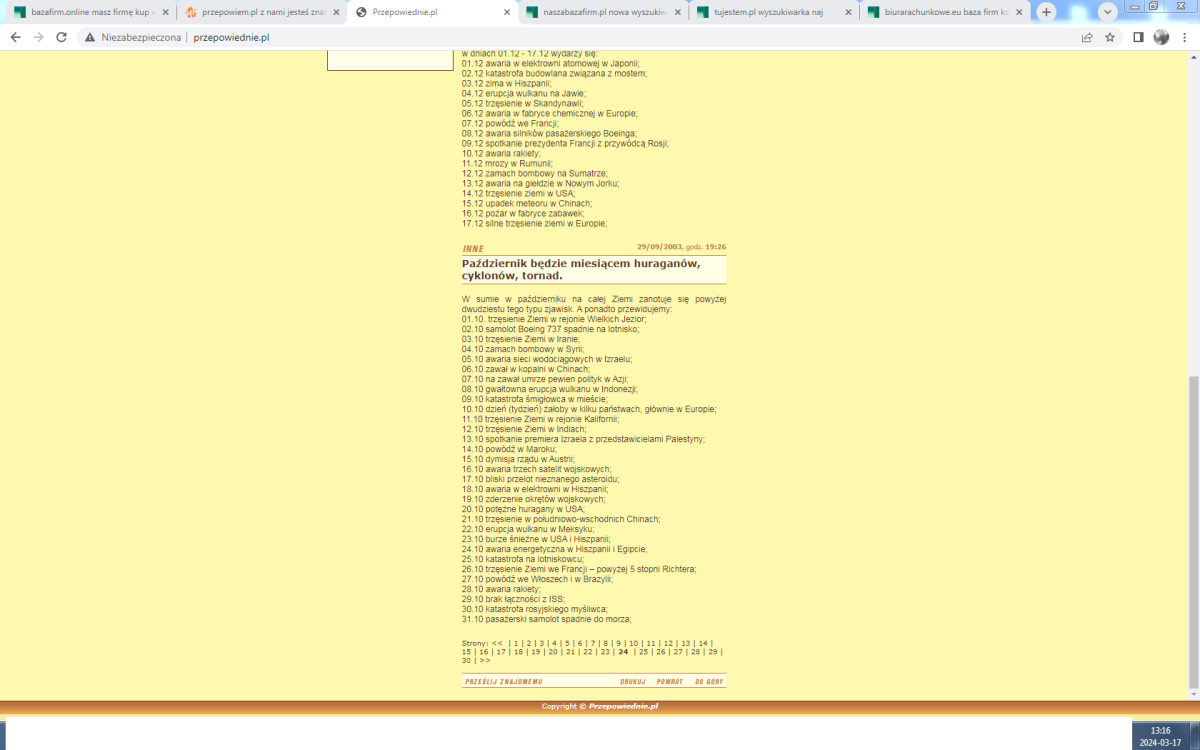The width and height of the screenshot is (1200, 750).
Task: Click the DO GÓRY link
Action: [x=708, y=681]
